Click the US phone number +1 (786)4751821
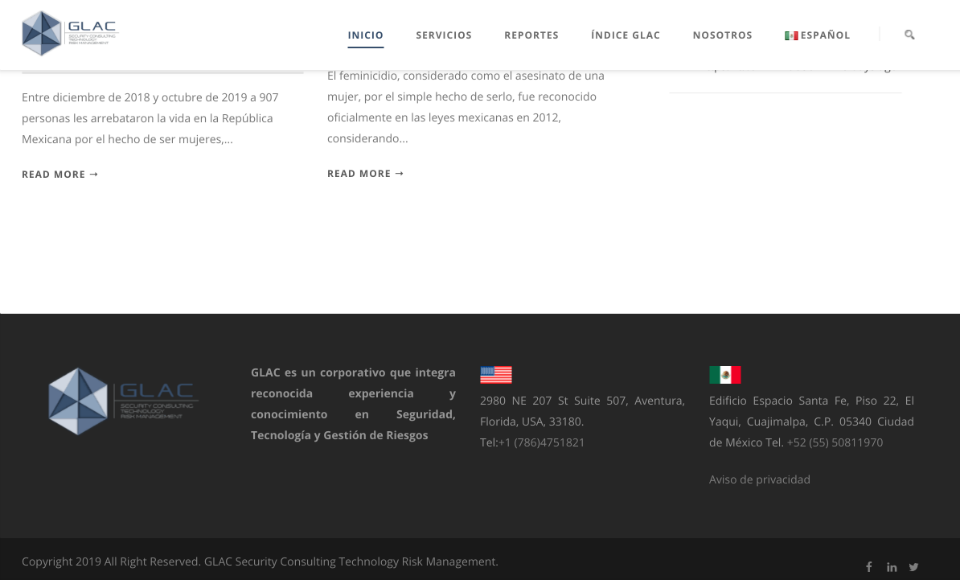This screenshot has height=580, width=960. 541,442
